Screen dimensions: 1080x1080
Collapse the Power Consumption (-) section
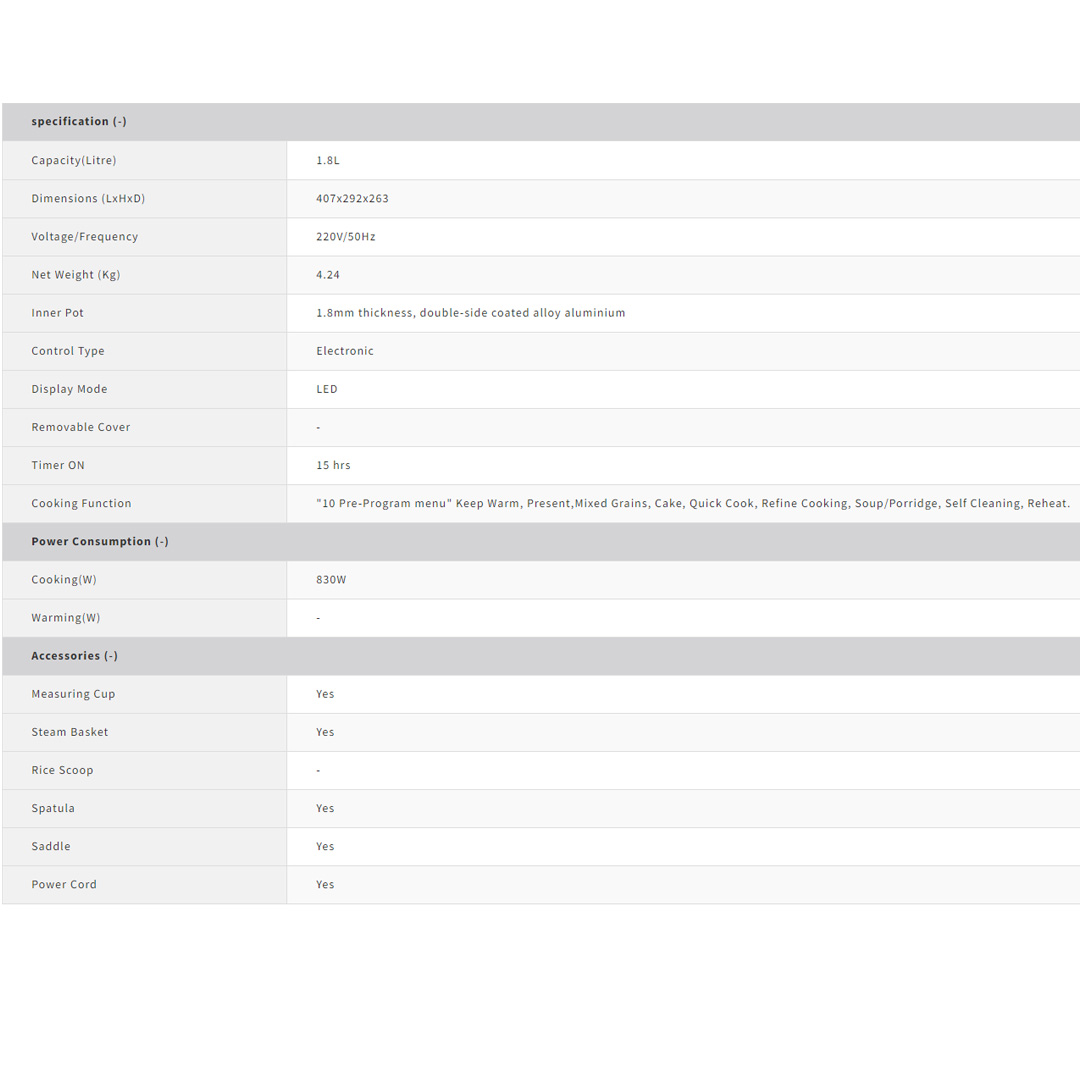click(x=100, y=542)
